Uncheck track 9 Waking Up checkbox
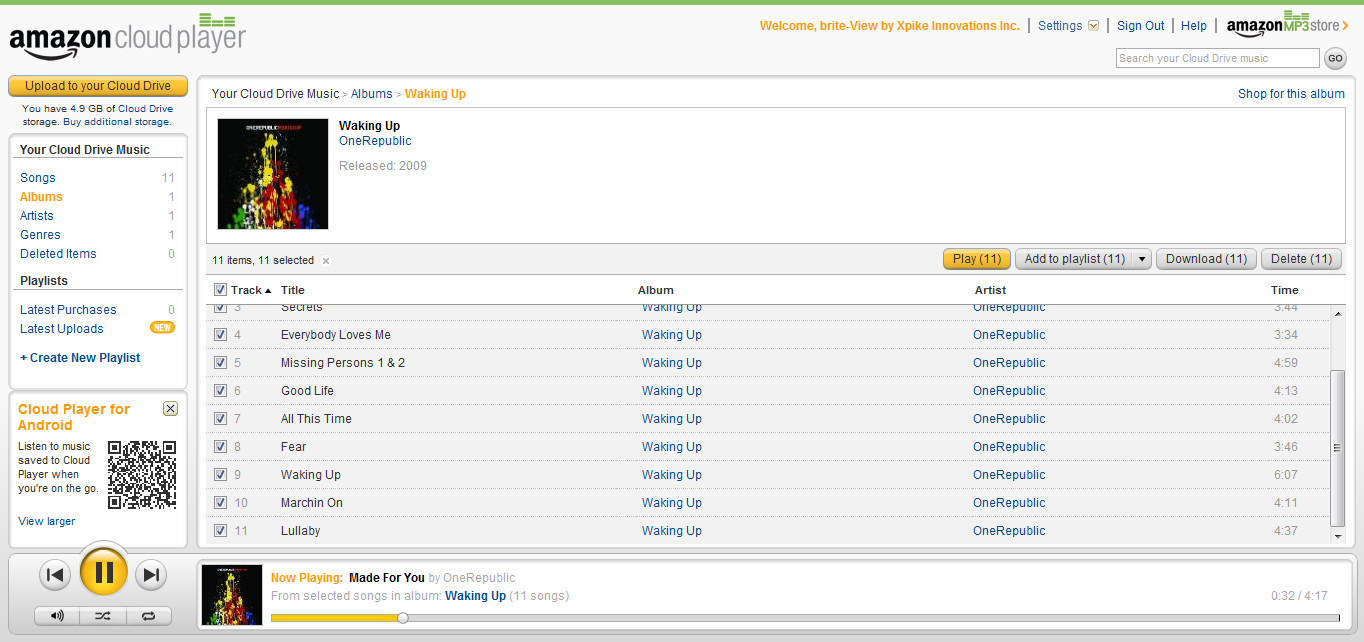 coord(220,475)
